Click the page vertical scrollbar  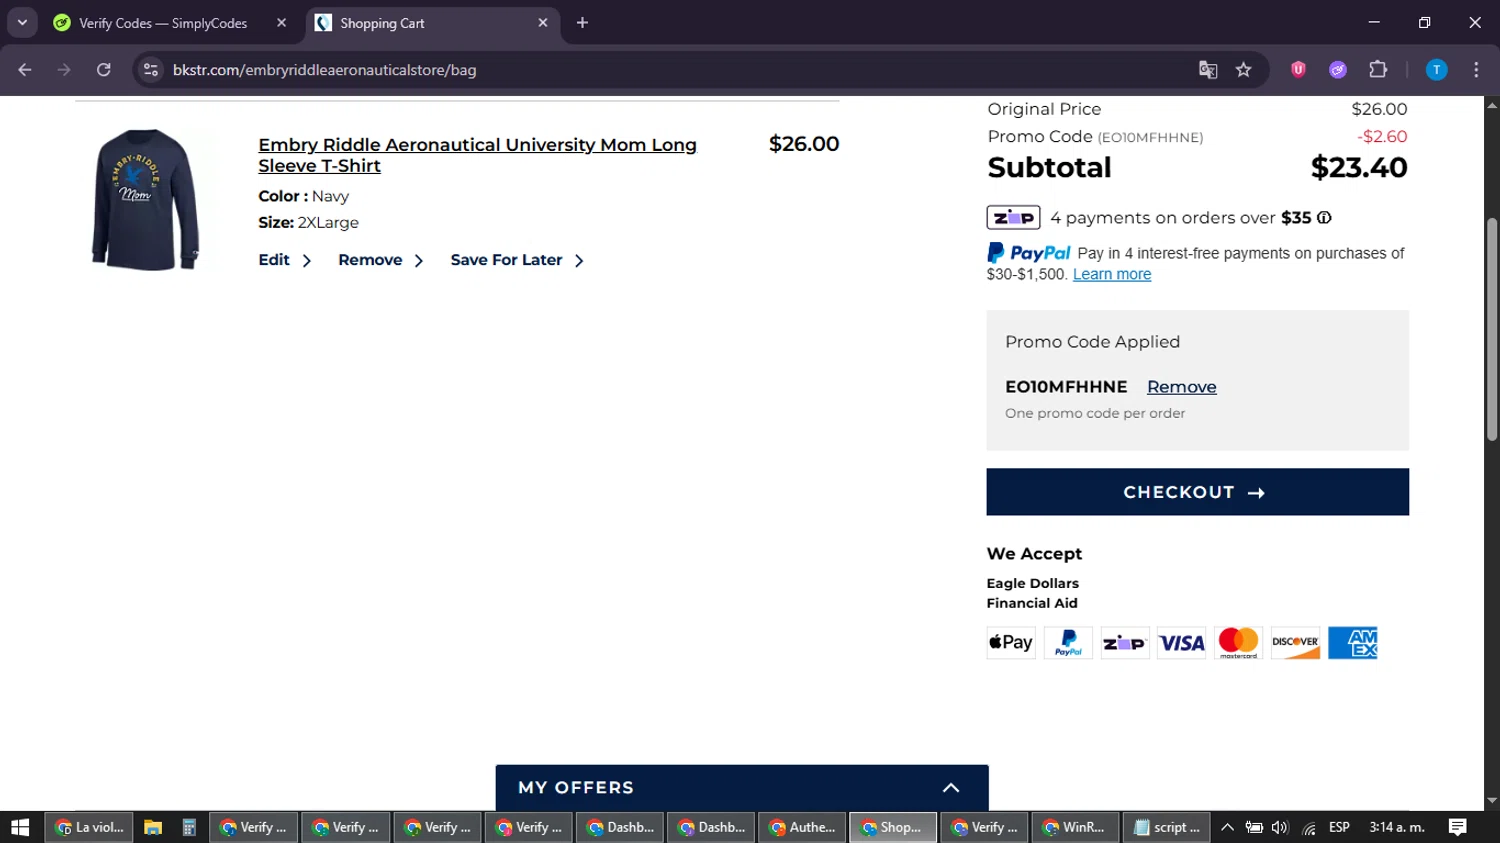[x=1492, y=330]
